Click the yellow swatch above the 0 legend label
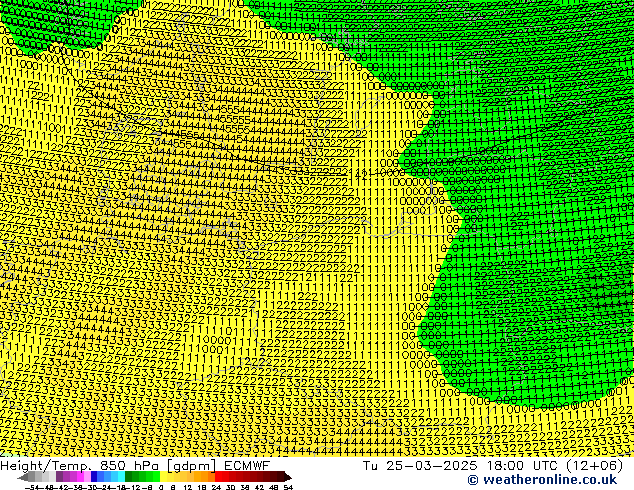The width and height of the screenshot is (634, 490). pos(164,476)
